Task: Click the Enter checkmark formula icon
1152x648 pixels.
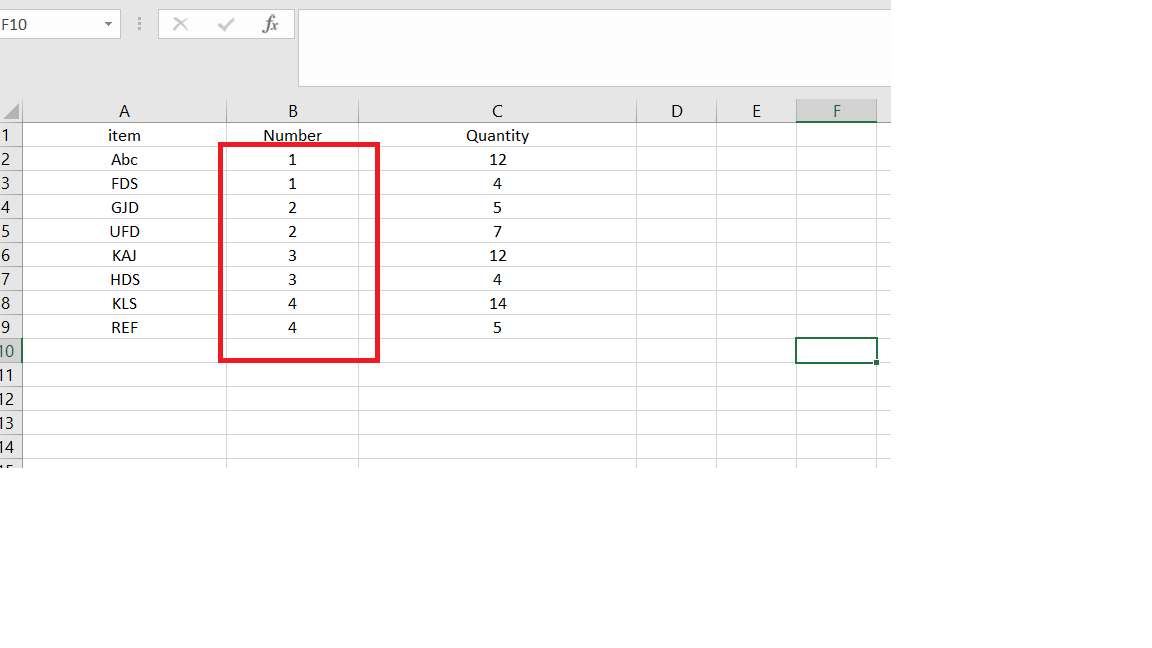Action: (x=226, y=24)
